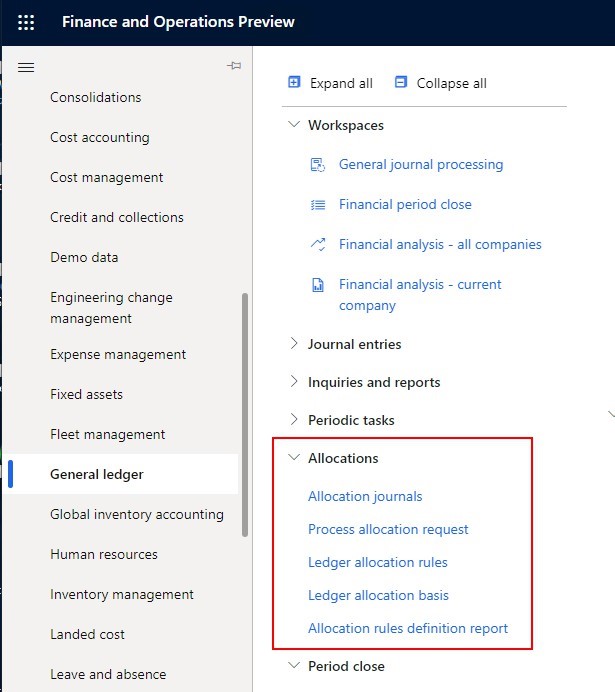615x692 pixels.
Task: Click the Financial analysis current company icon
Action: (318, 285)
